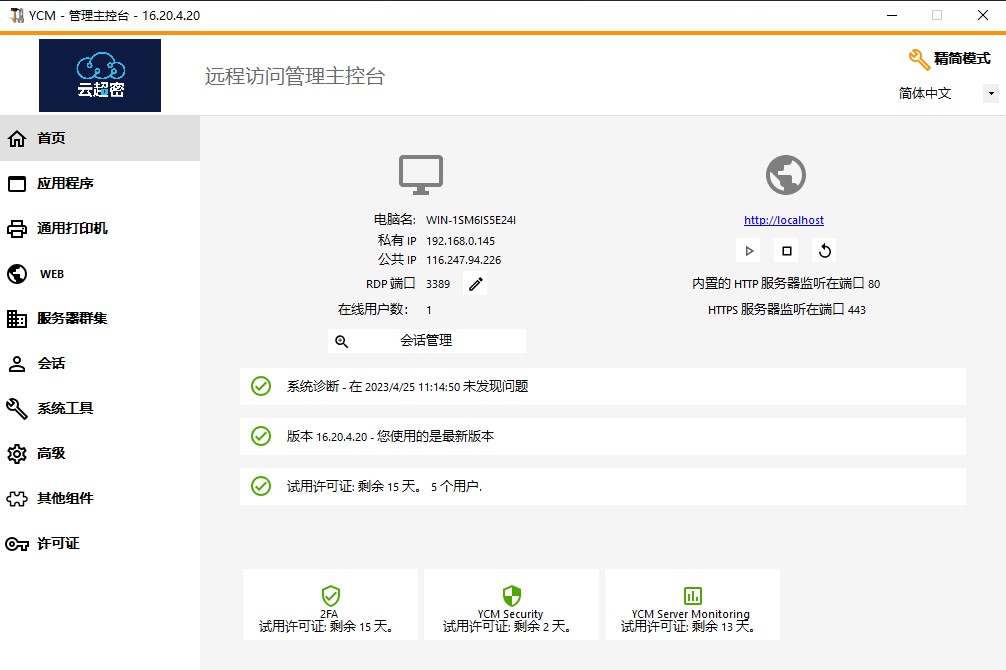Open the http://localhost link
Image resolution: width=1006 pixels, height=670 pixels.
pyautogui.click(x=784, y=220)
